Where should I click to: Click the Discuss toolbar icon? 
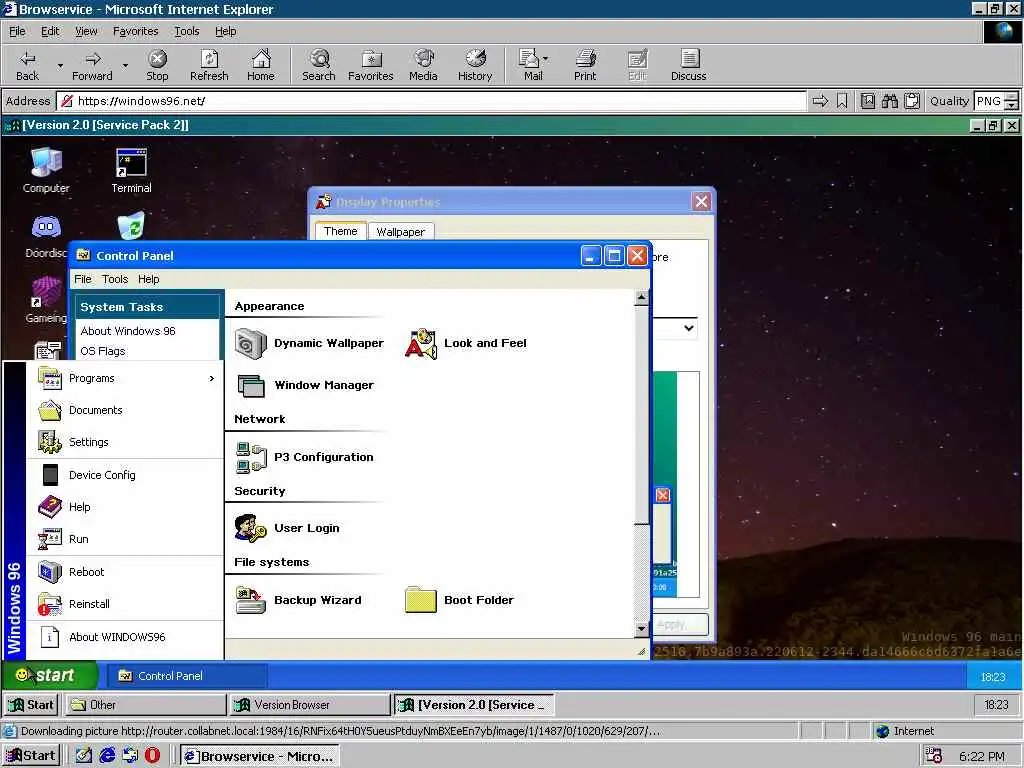(688, 65)
